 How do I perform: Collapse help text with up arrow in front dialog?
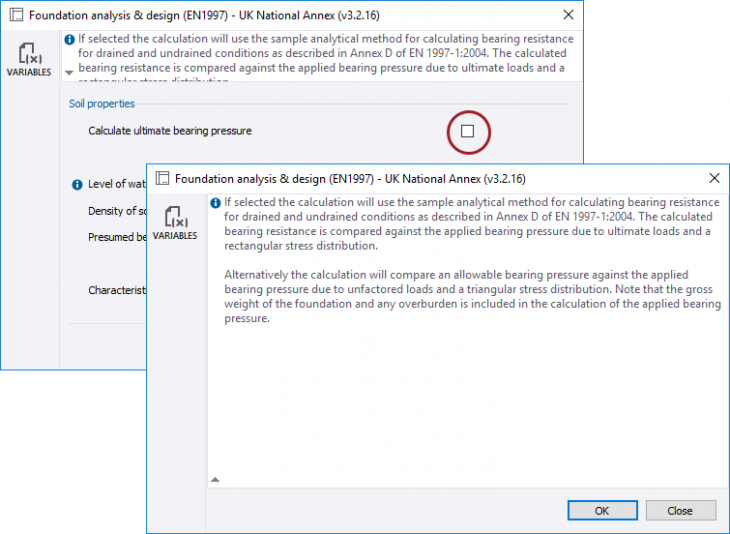(x=215, y=480)
